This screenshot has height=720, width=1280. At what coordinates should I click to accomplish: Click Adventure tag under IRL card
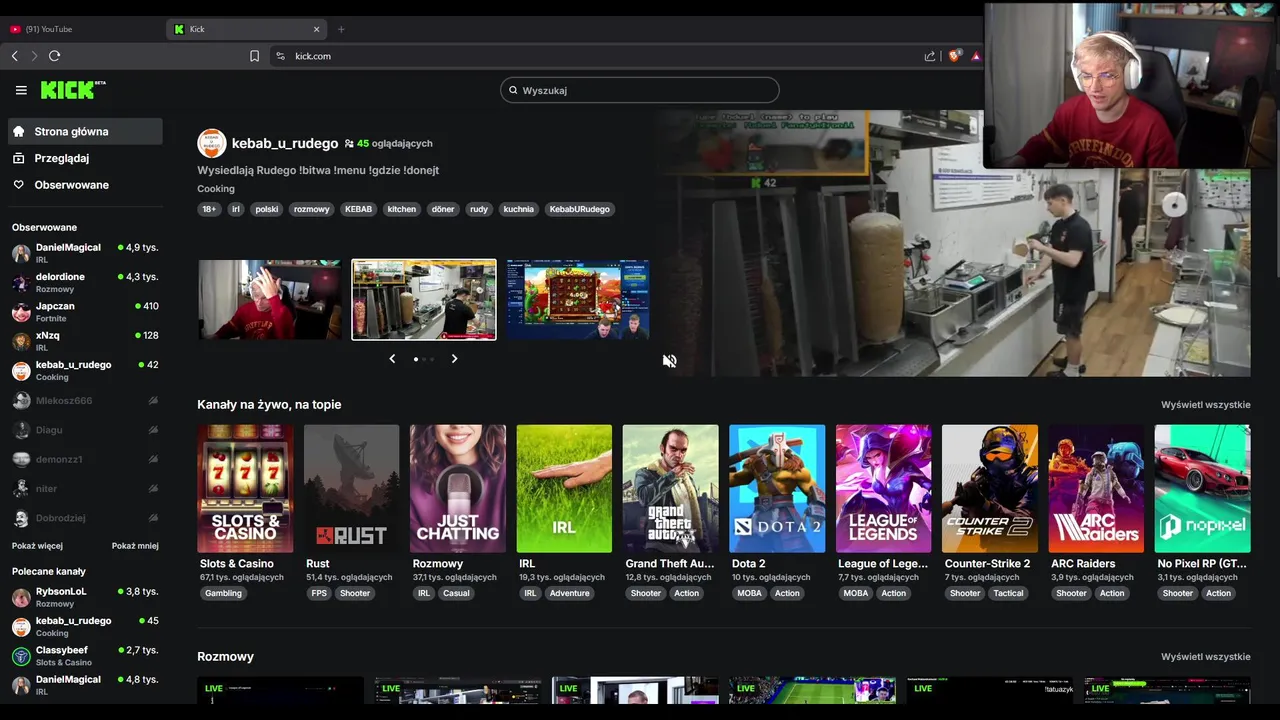[570, 593]
